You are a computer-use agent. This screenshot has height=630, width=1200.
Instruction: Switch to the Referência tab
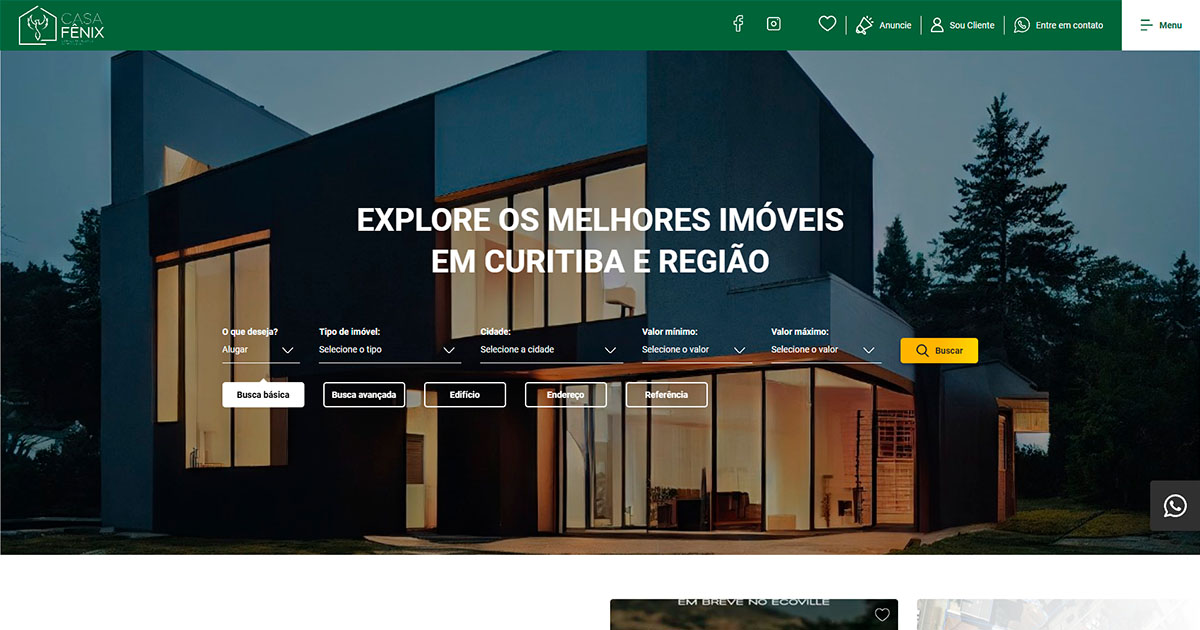[667, 395]
